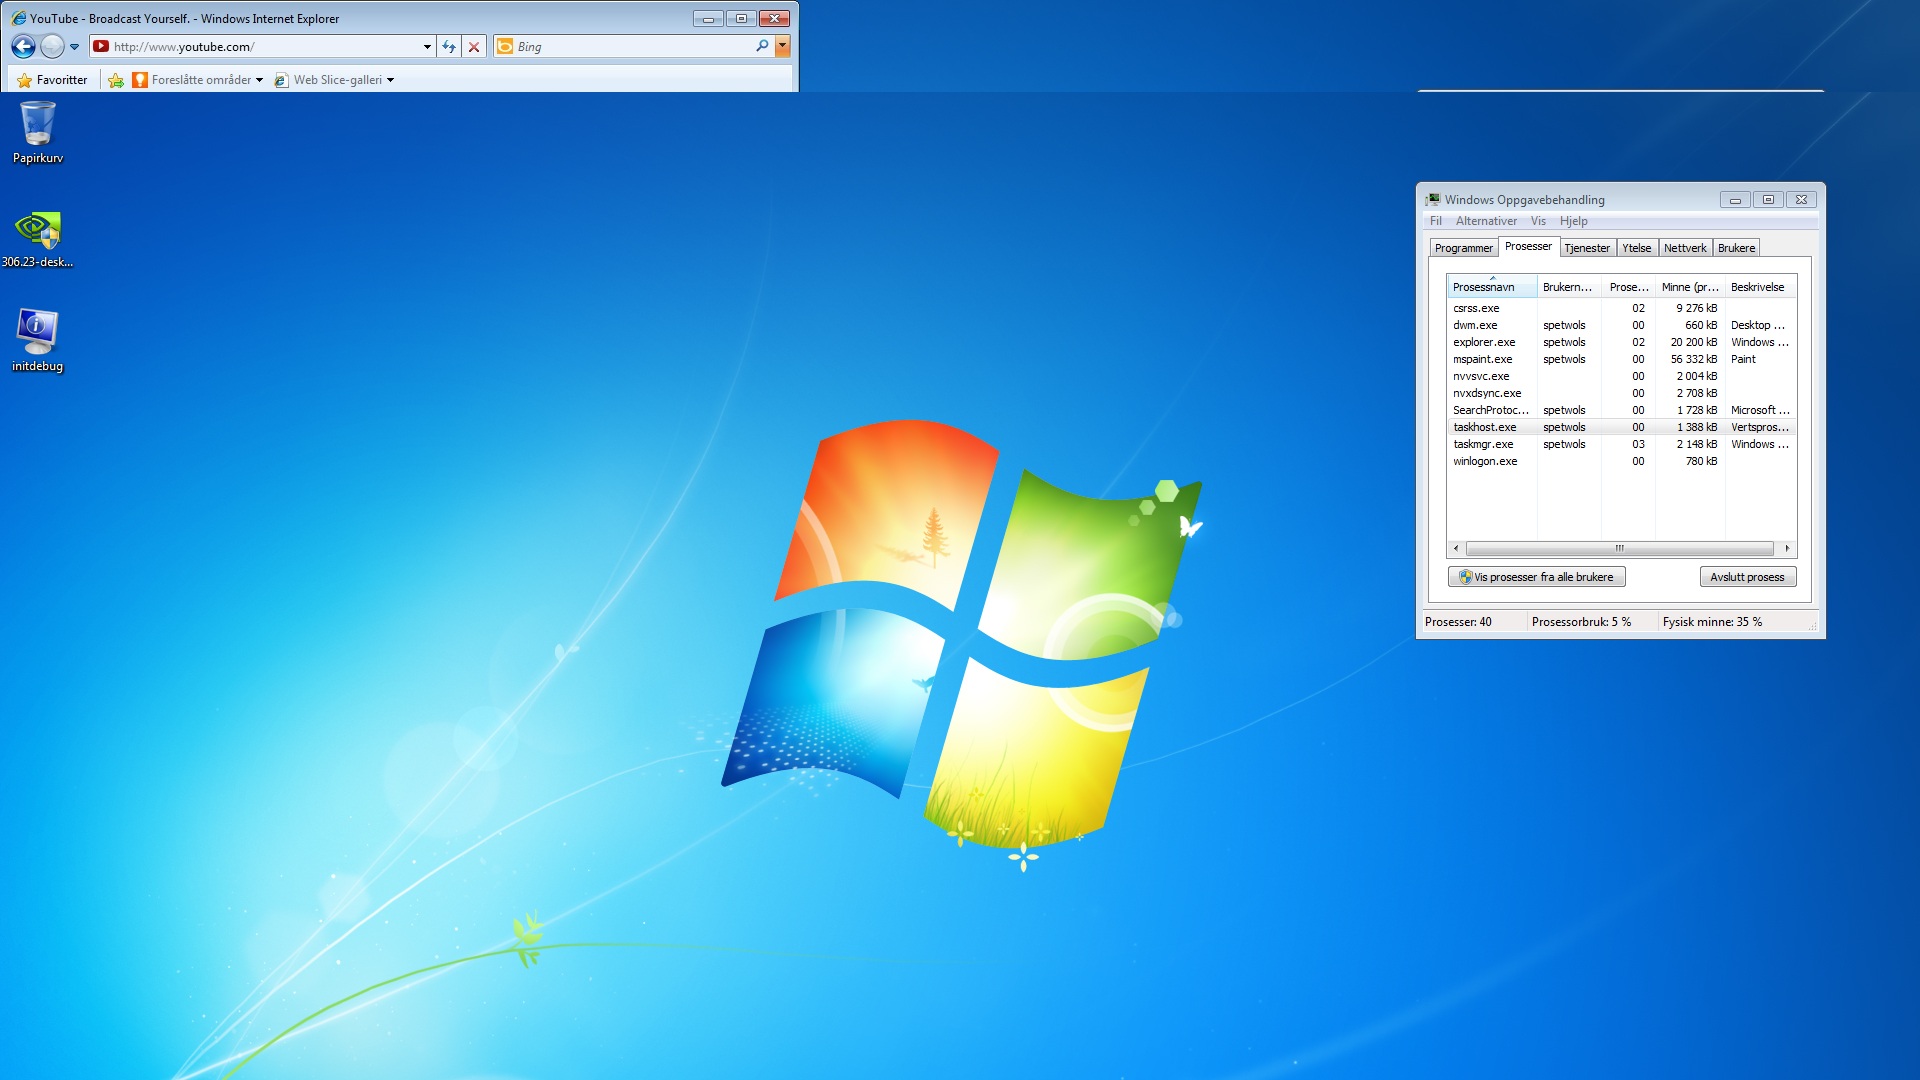
Task: Select the nvxdsync.exe process row
Action: click(x=1621, y=393)
